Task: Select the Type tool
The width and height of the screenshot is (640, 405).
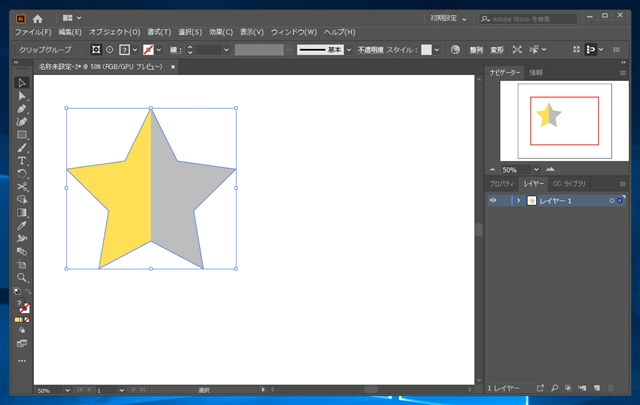Action: 22,161
